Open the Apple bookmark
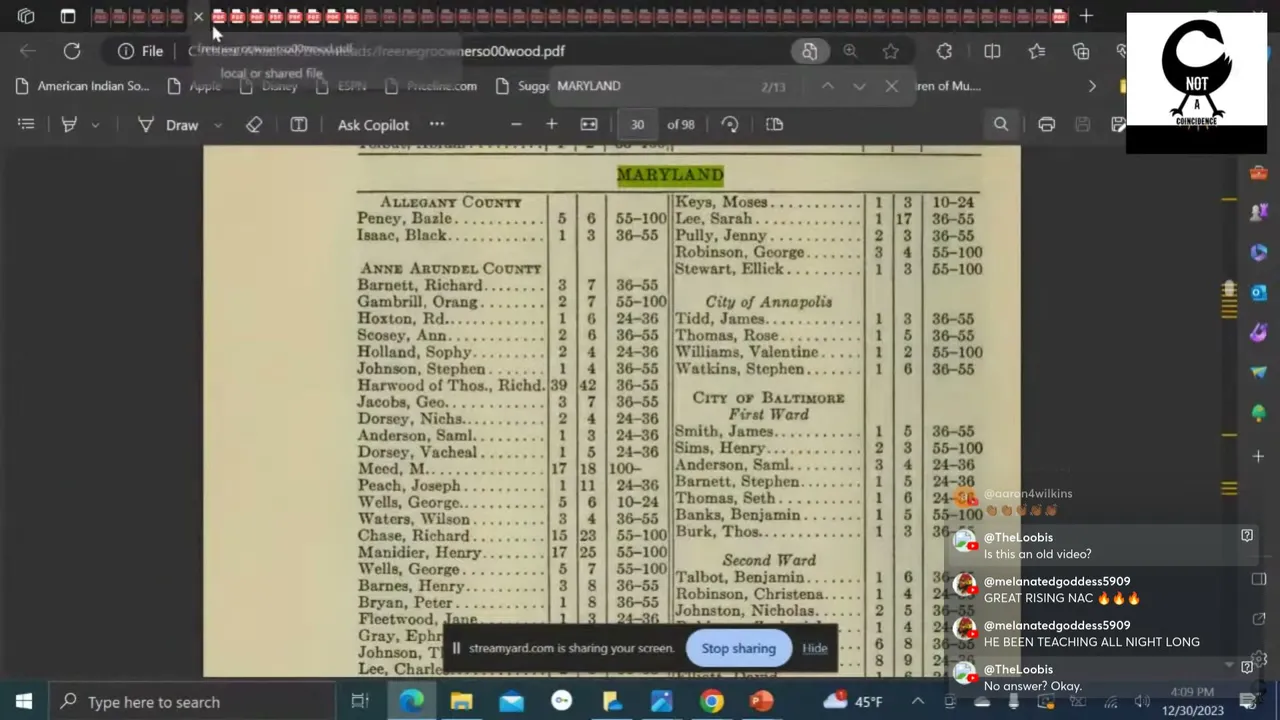The height and width of the screenshot is (720, 1280). [x=194, y=86]
